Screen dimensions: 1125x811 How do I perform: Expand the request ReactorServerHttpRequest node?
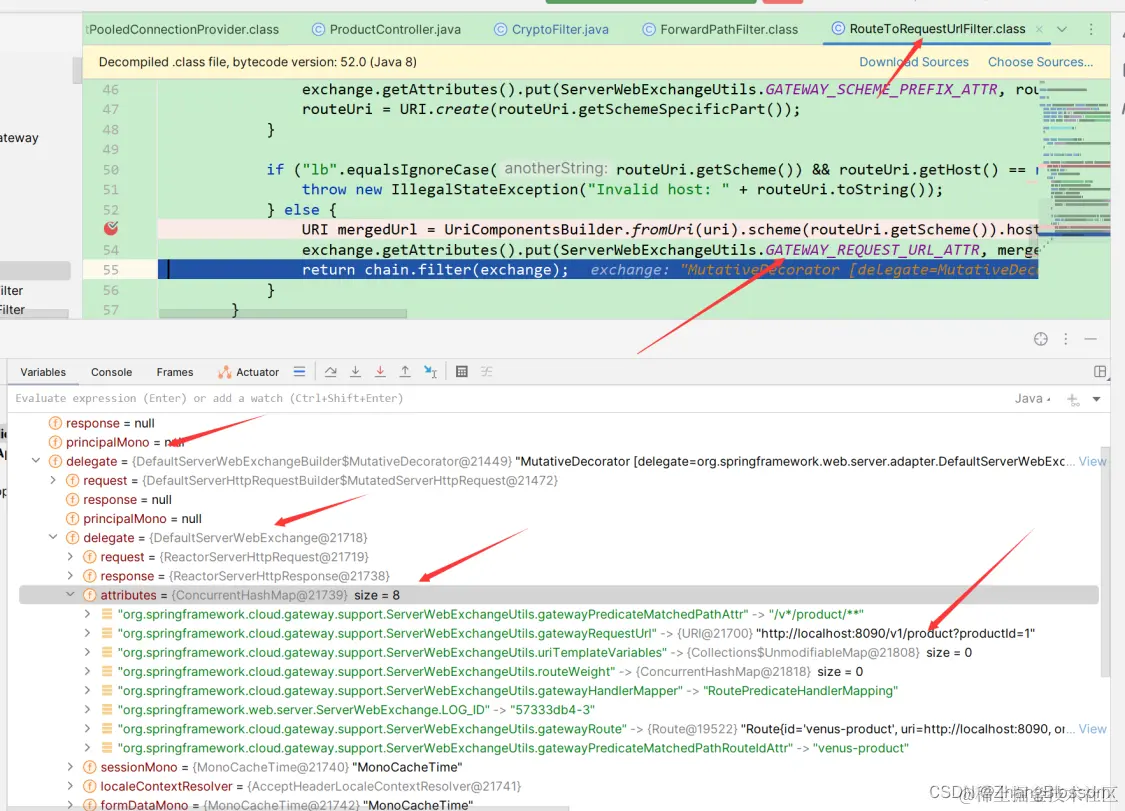[70, 556]
